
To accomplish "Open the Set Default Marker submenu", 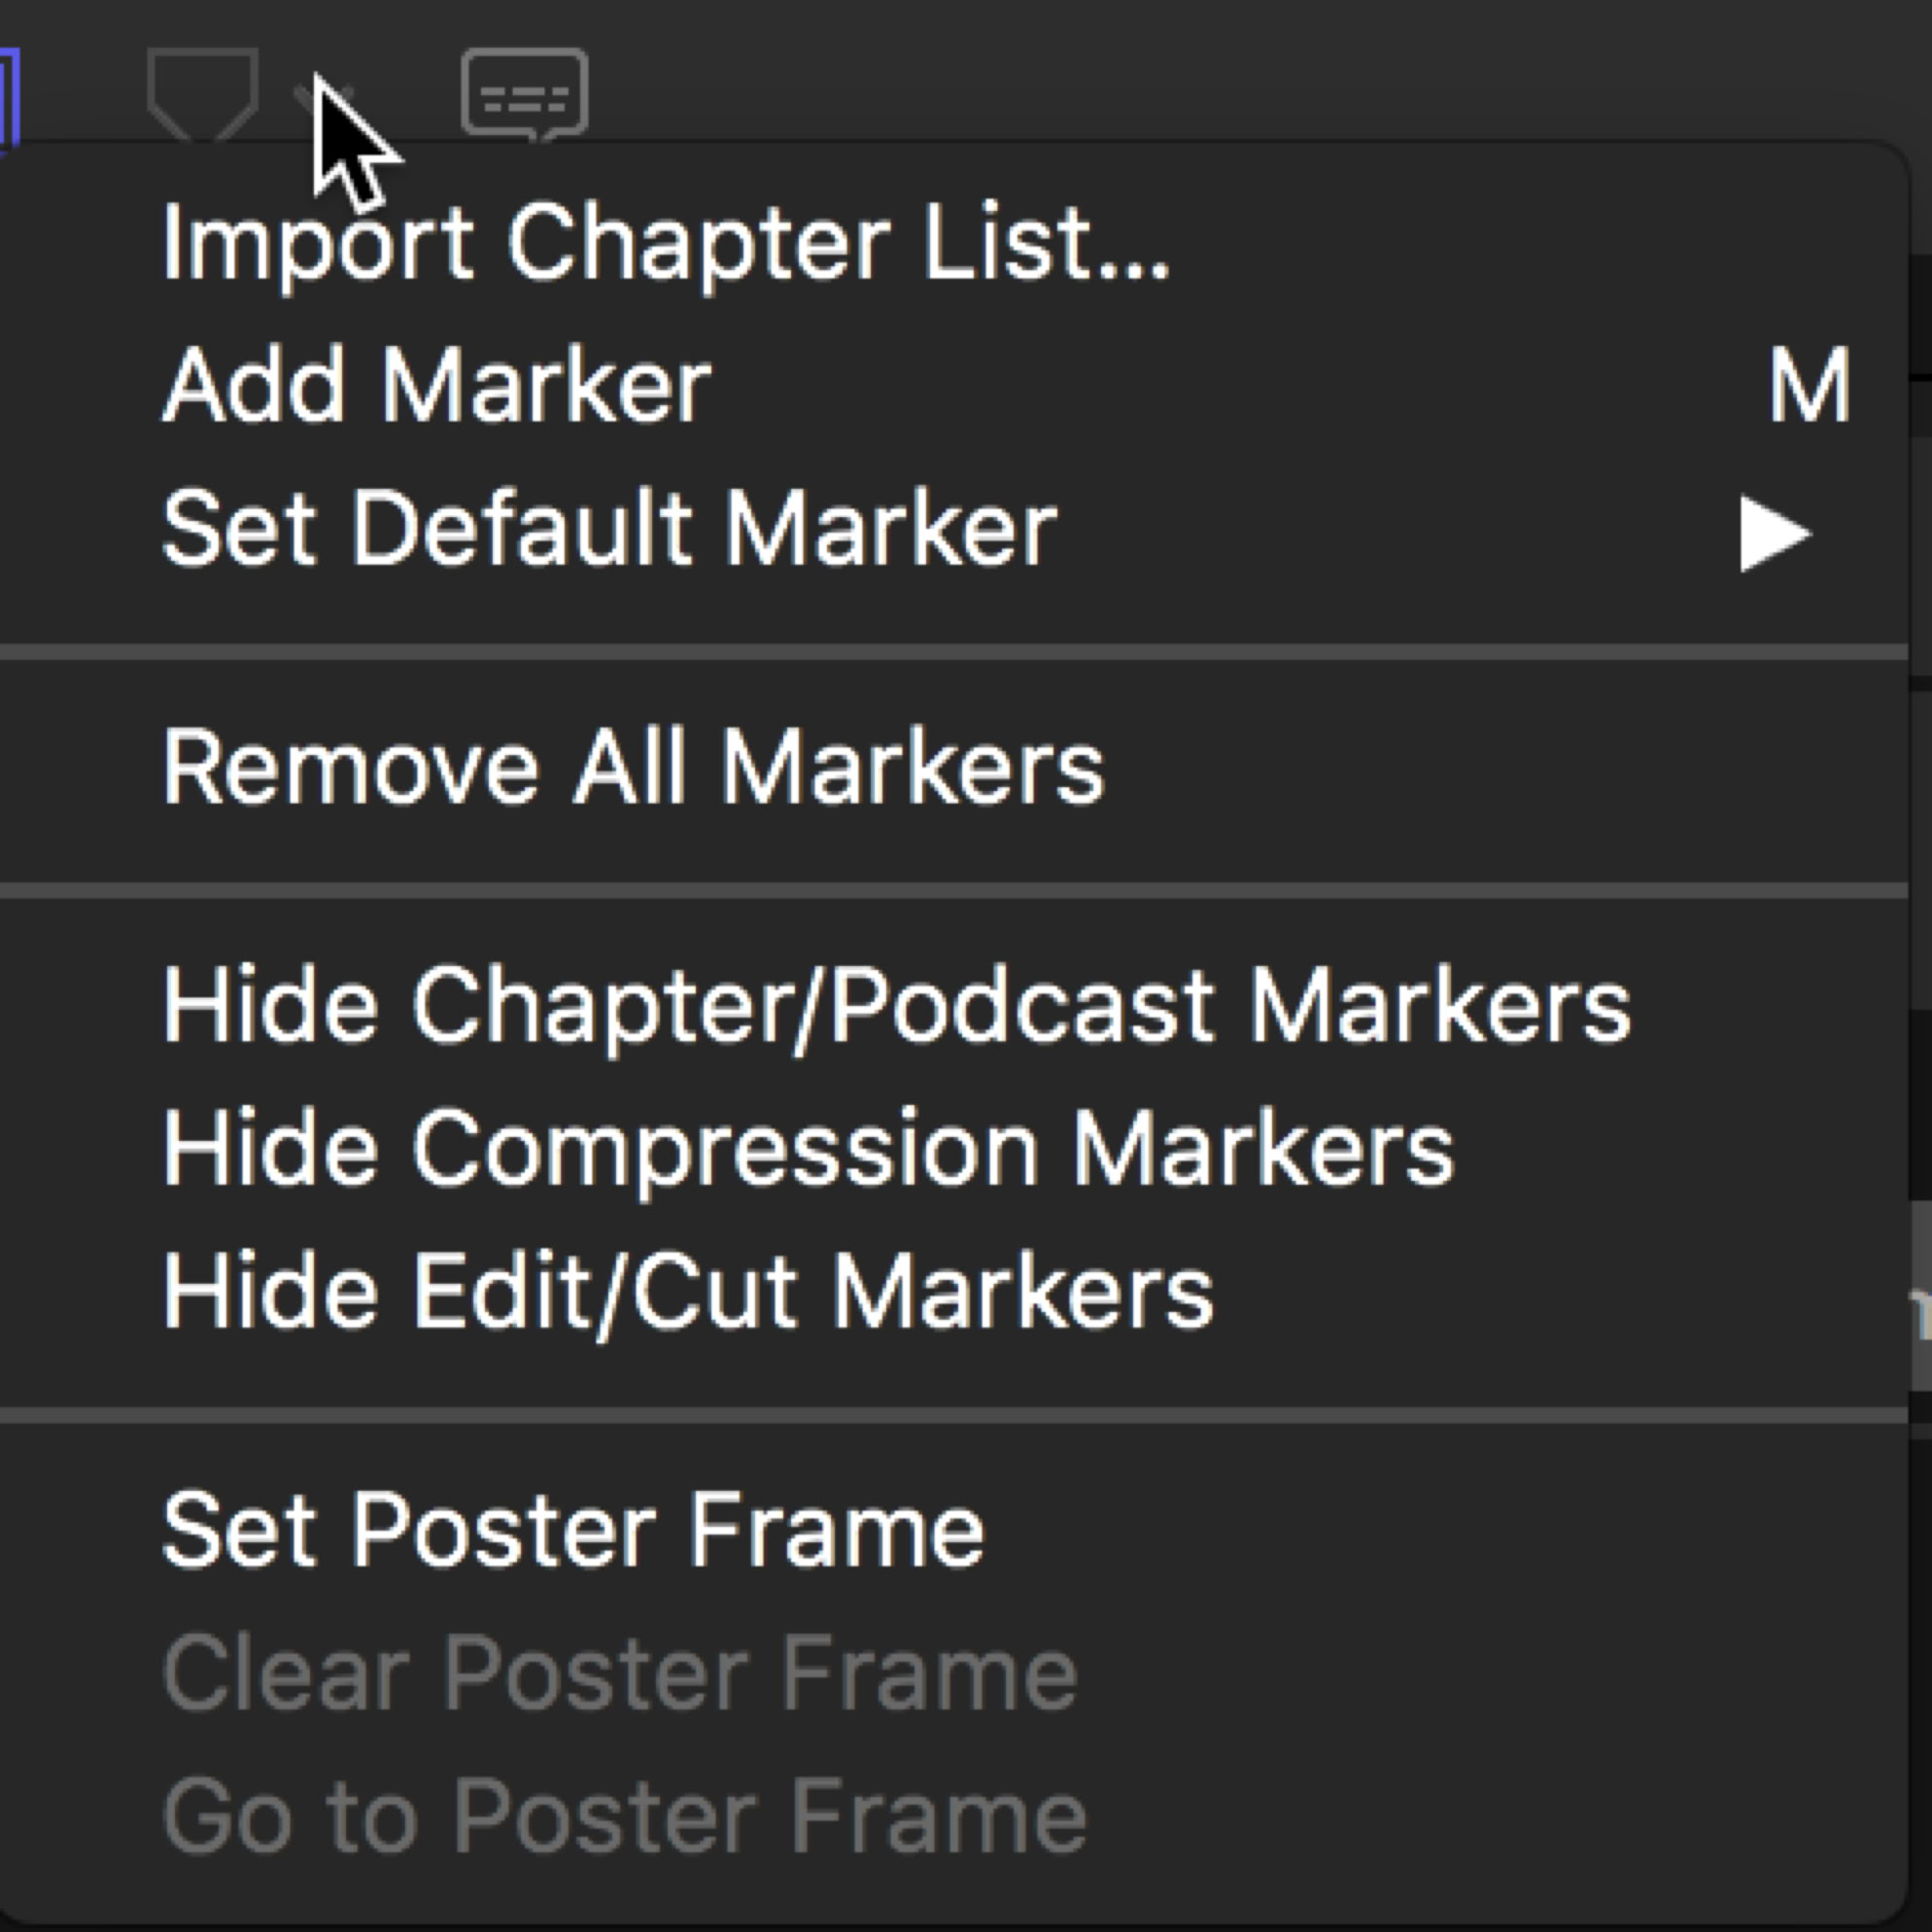I will 609,529.
